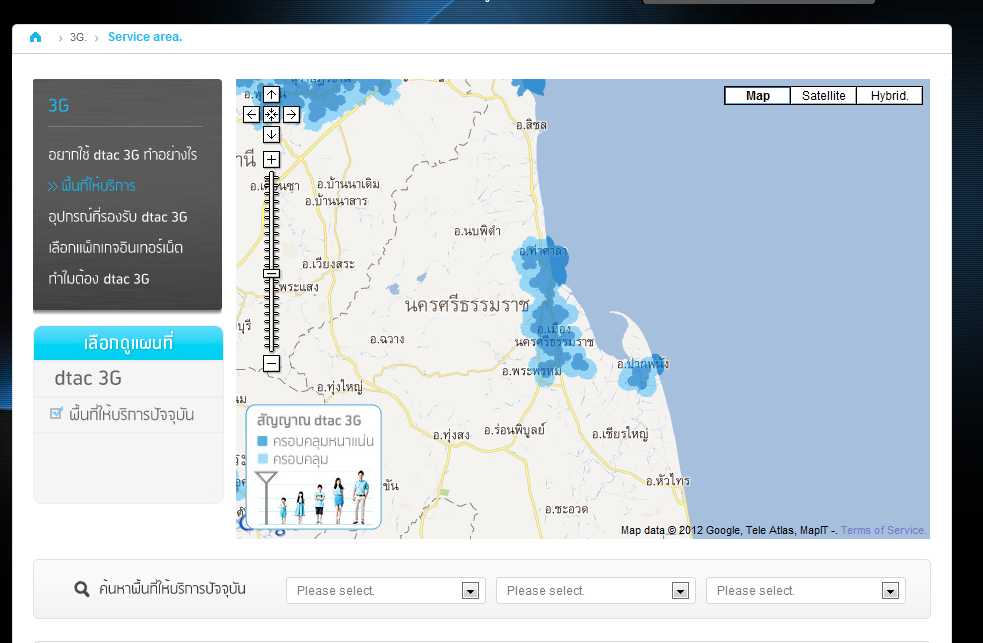Click the อ.ชะอวด label on map
This screenshot has height=643, width=983.
coord(567,509)
